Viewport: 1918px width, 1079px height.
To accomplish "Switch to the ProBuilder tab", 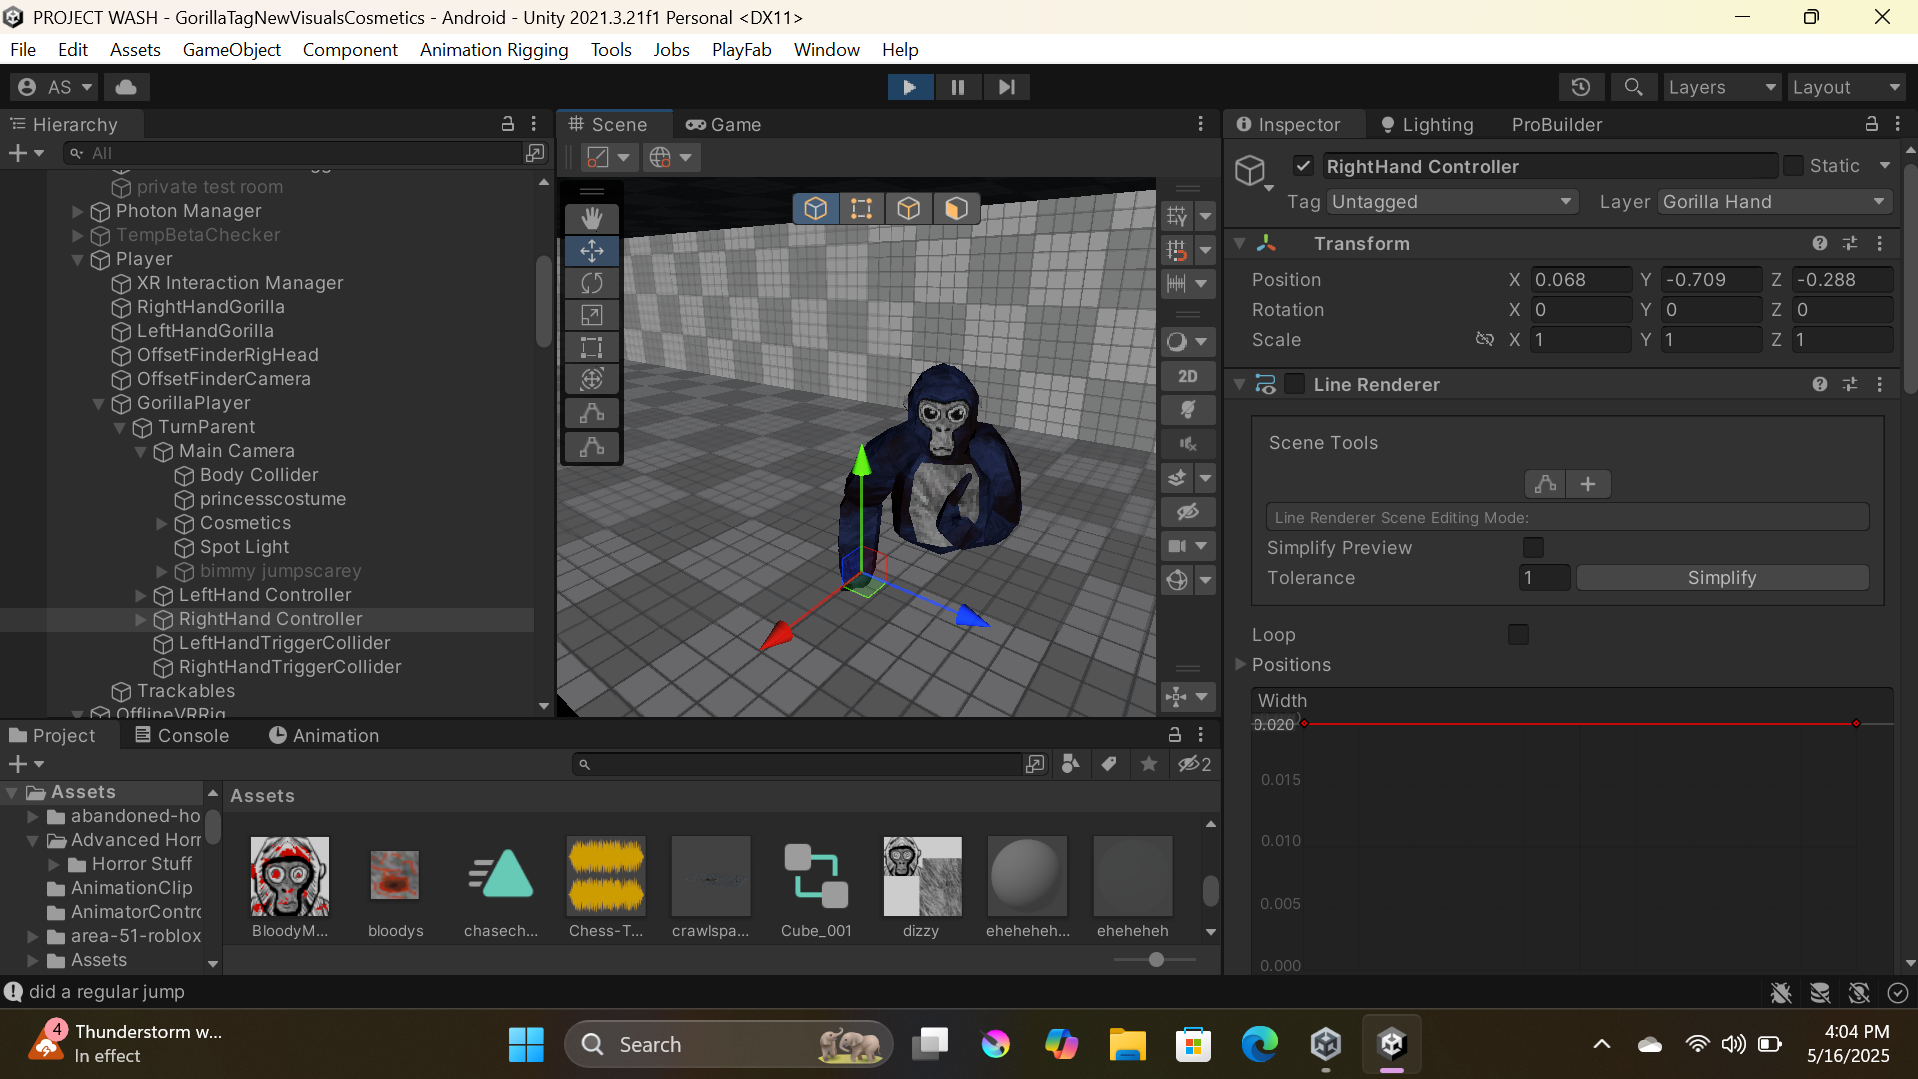I will (1557, 124).
